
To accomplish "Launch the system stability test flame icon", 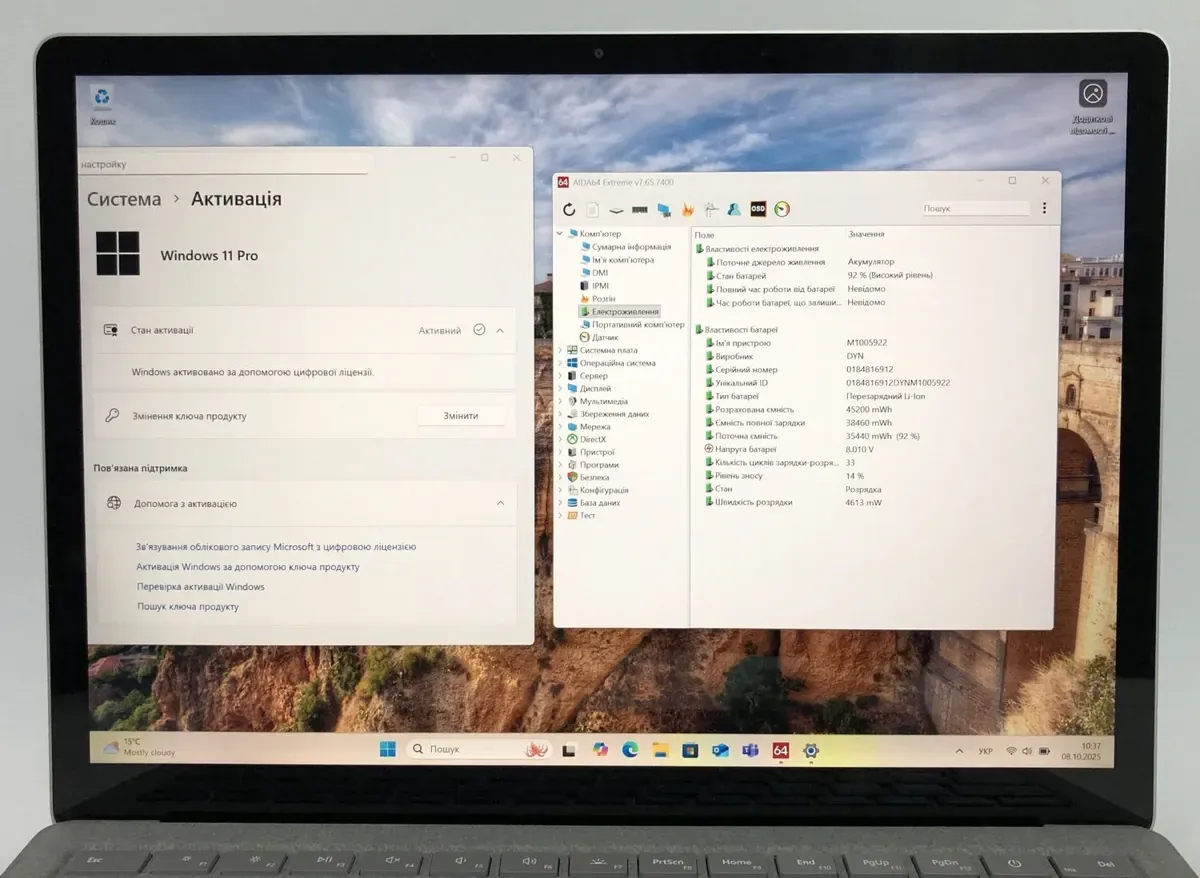I will click(688, 209).
